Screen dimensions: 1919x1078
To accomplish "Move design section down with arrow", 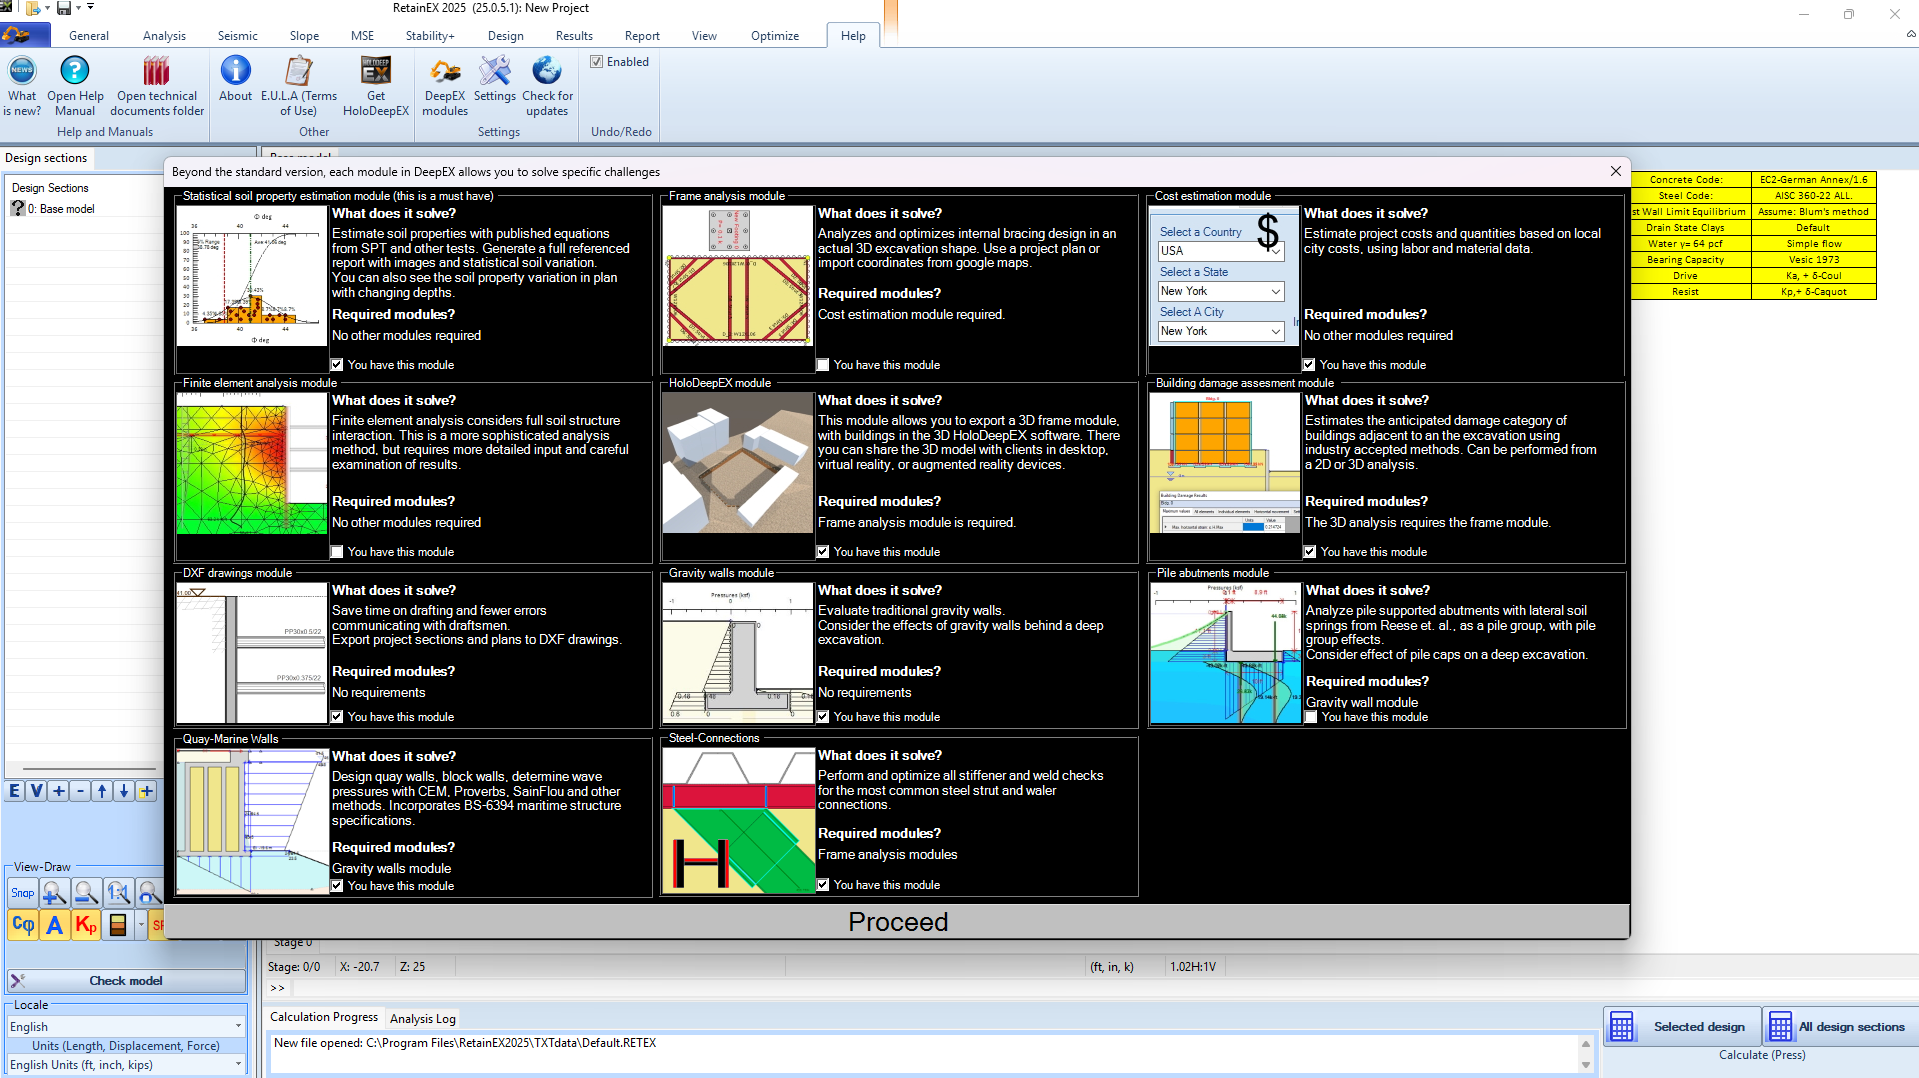I will (x=124, y=791).
